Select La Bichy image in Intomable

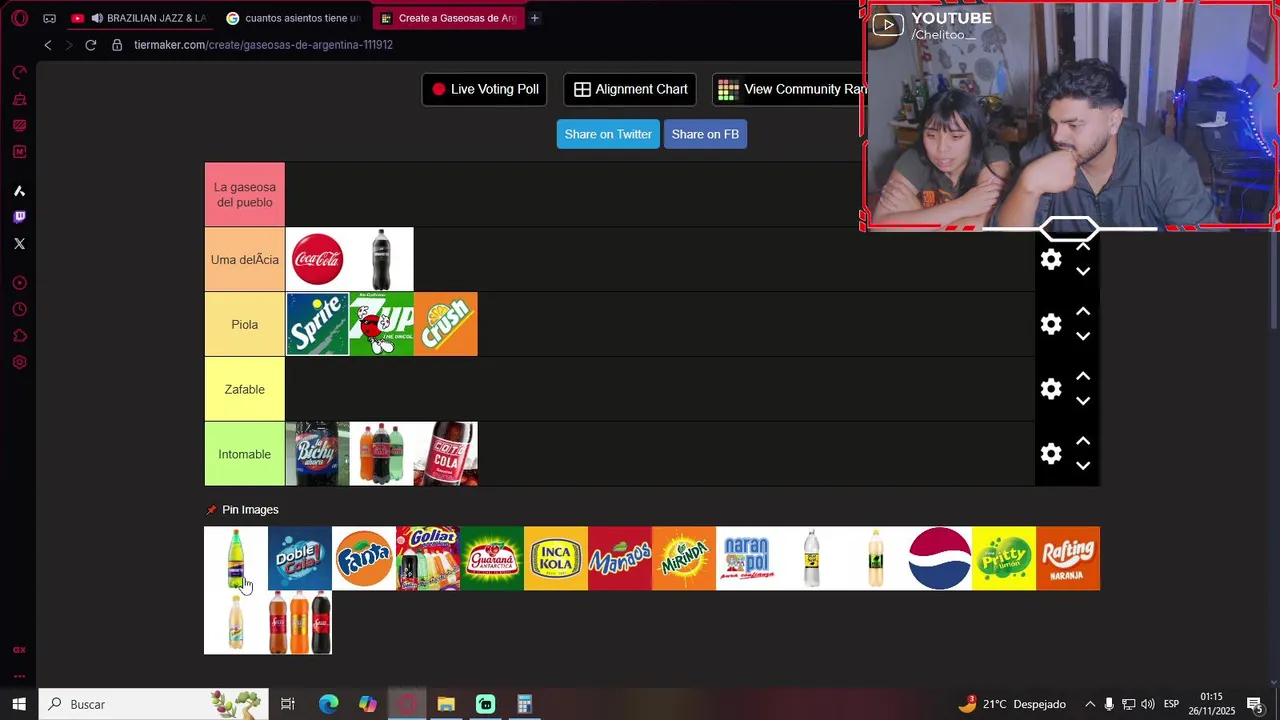tap(318, 455)
